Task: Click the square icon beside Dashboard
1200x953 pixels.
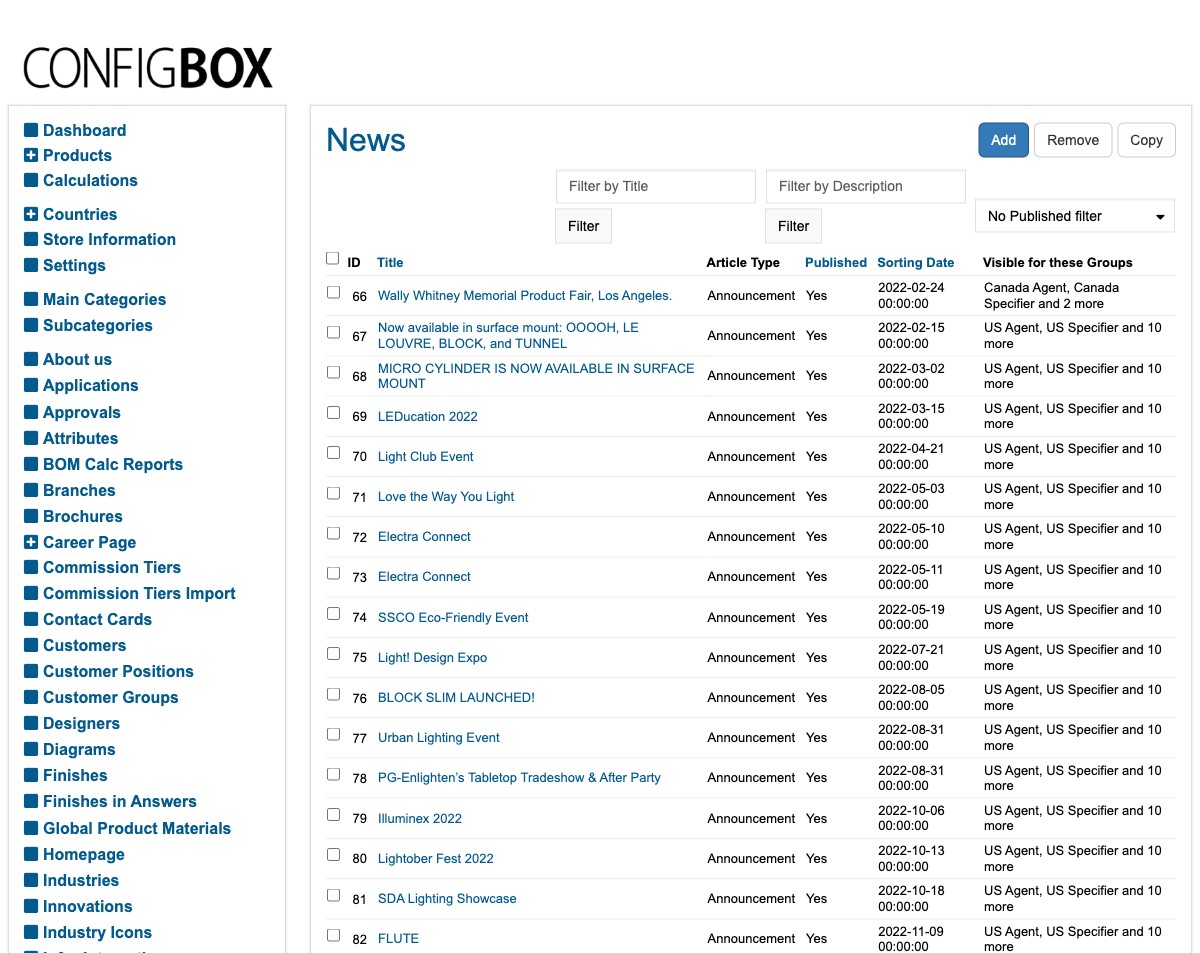Action: pyautogui.click(x=31, y=130)
